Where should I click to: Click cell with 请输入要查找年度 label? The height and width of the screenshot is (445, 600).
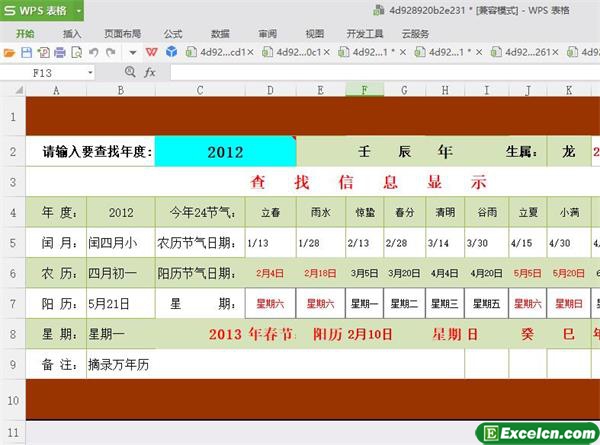[x=91, y=152]
